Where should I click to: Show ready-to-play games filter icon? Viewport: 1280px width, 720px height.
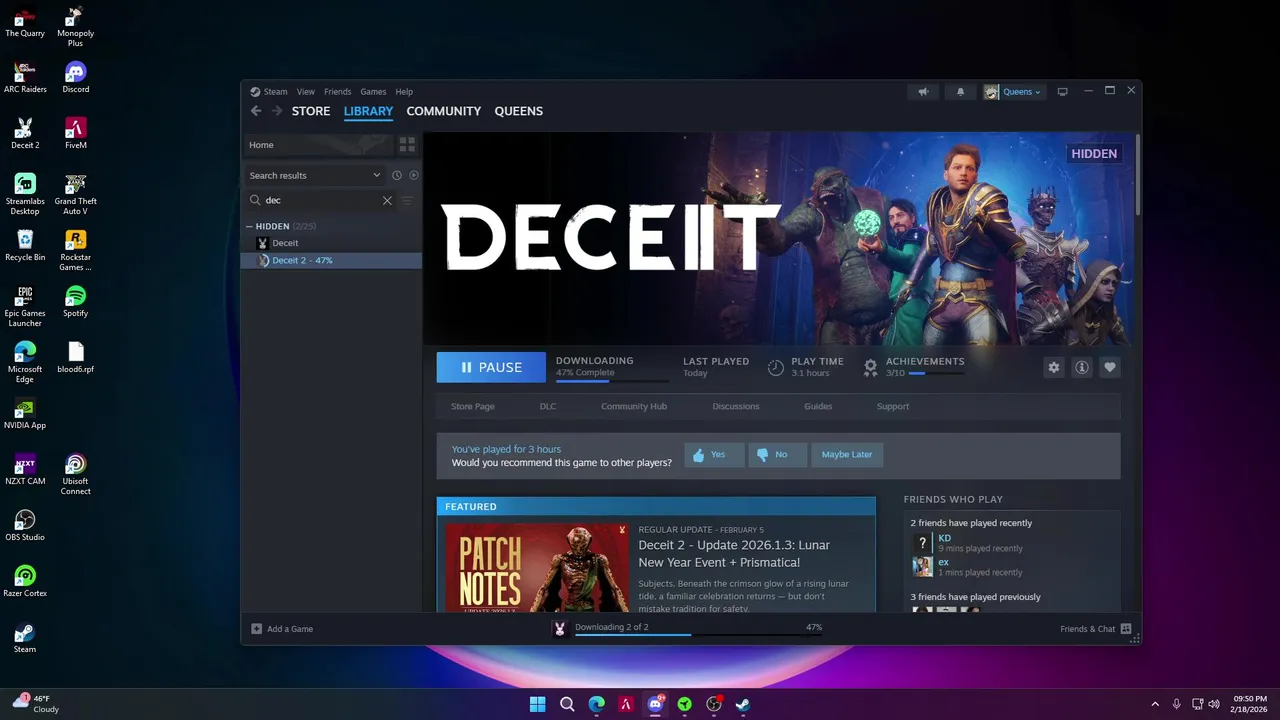coord(414,175)
